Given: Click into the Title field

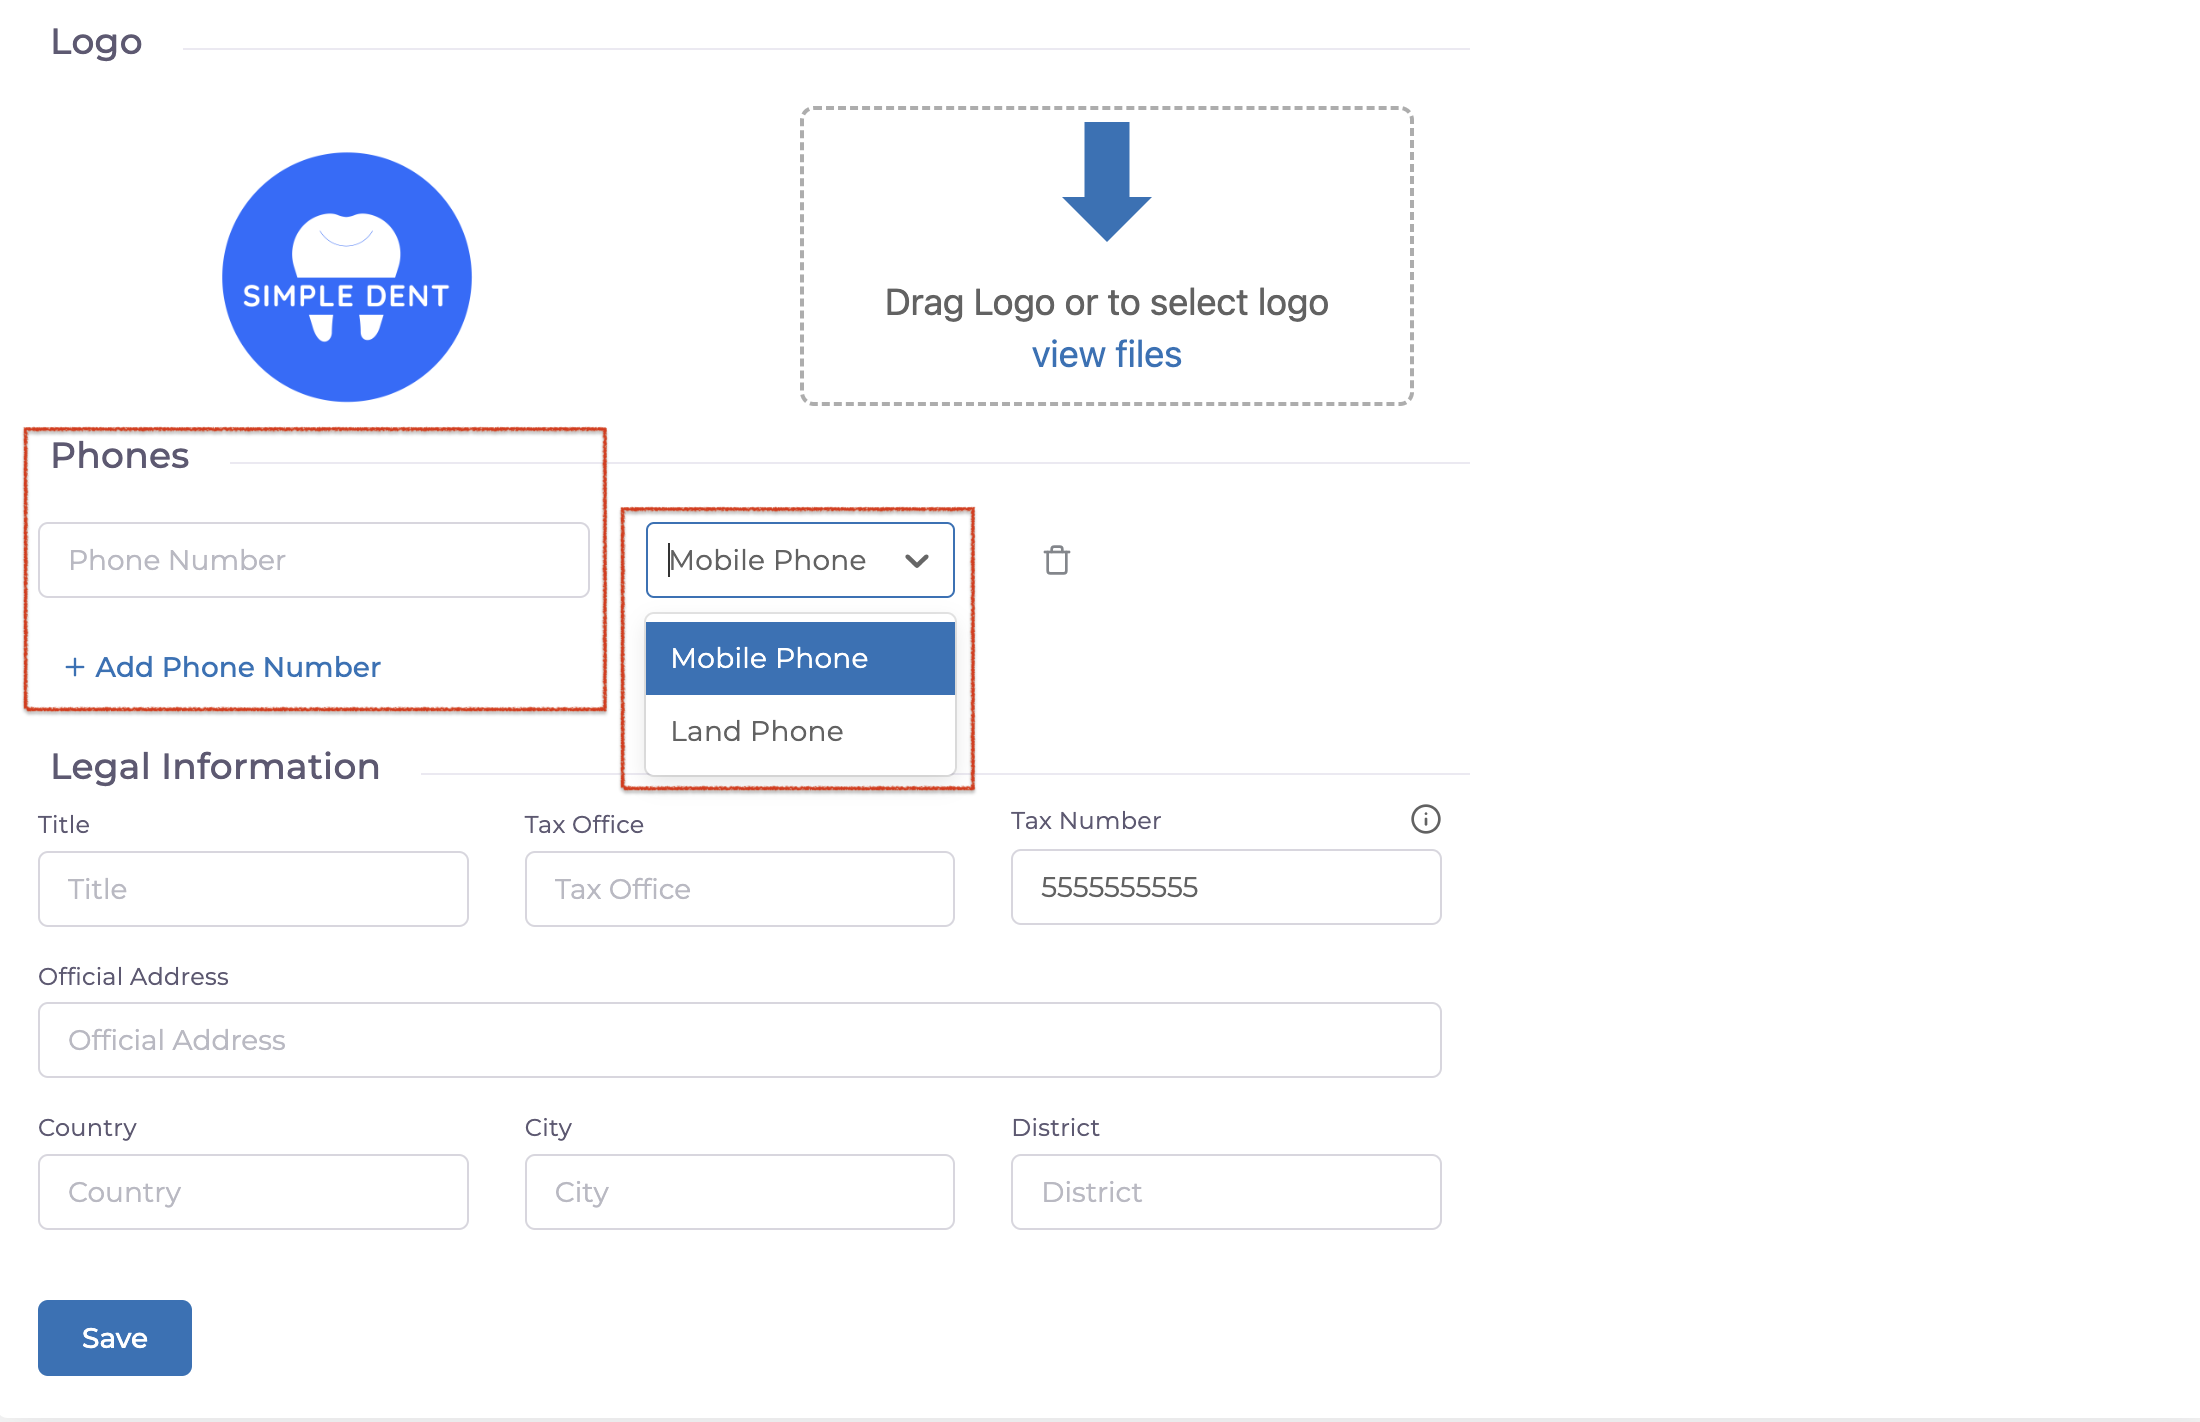Looking at the screenshot, I should pos(253,889).
